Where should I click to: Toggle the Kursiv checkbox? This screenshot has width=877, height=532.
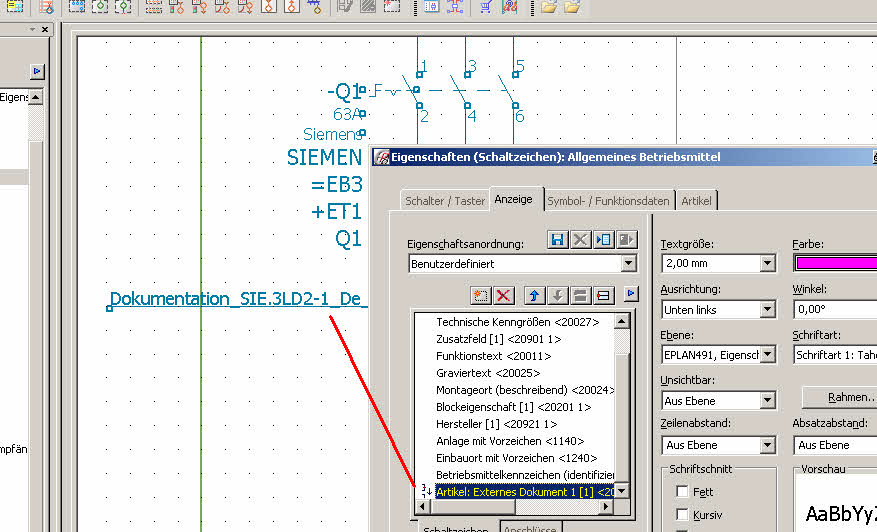click(682, 514)
